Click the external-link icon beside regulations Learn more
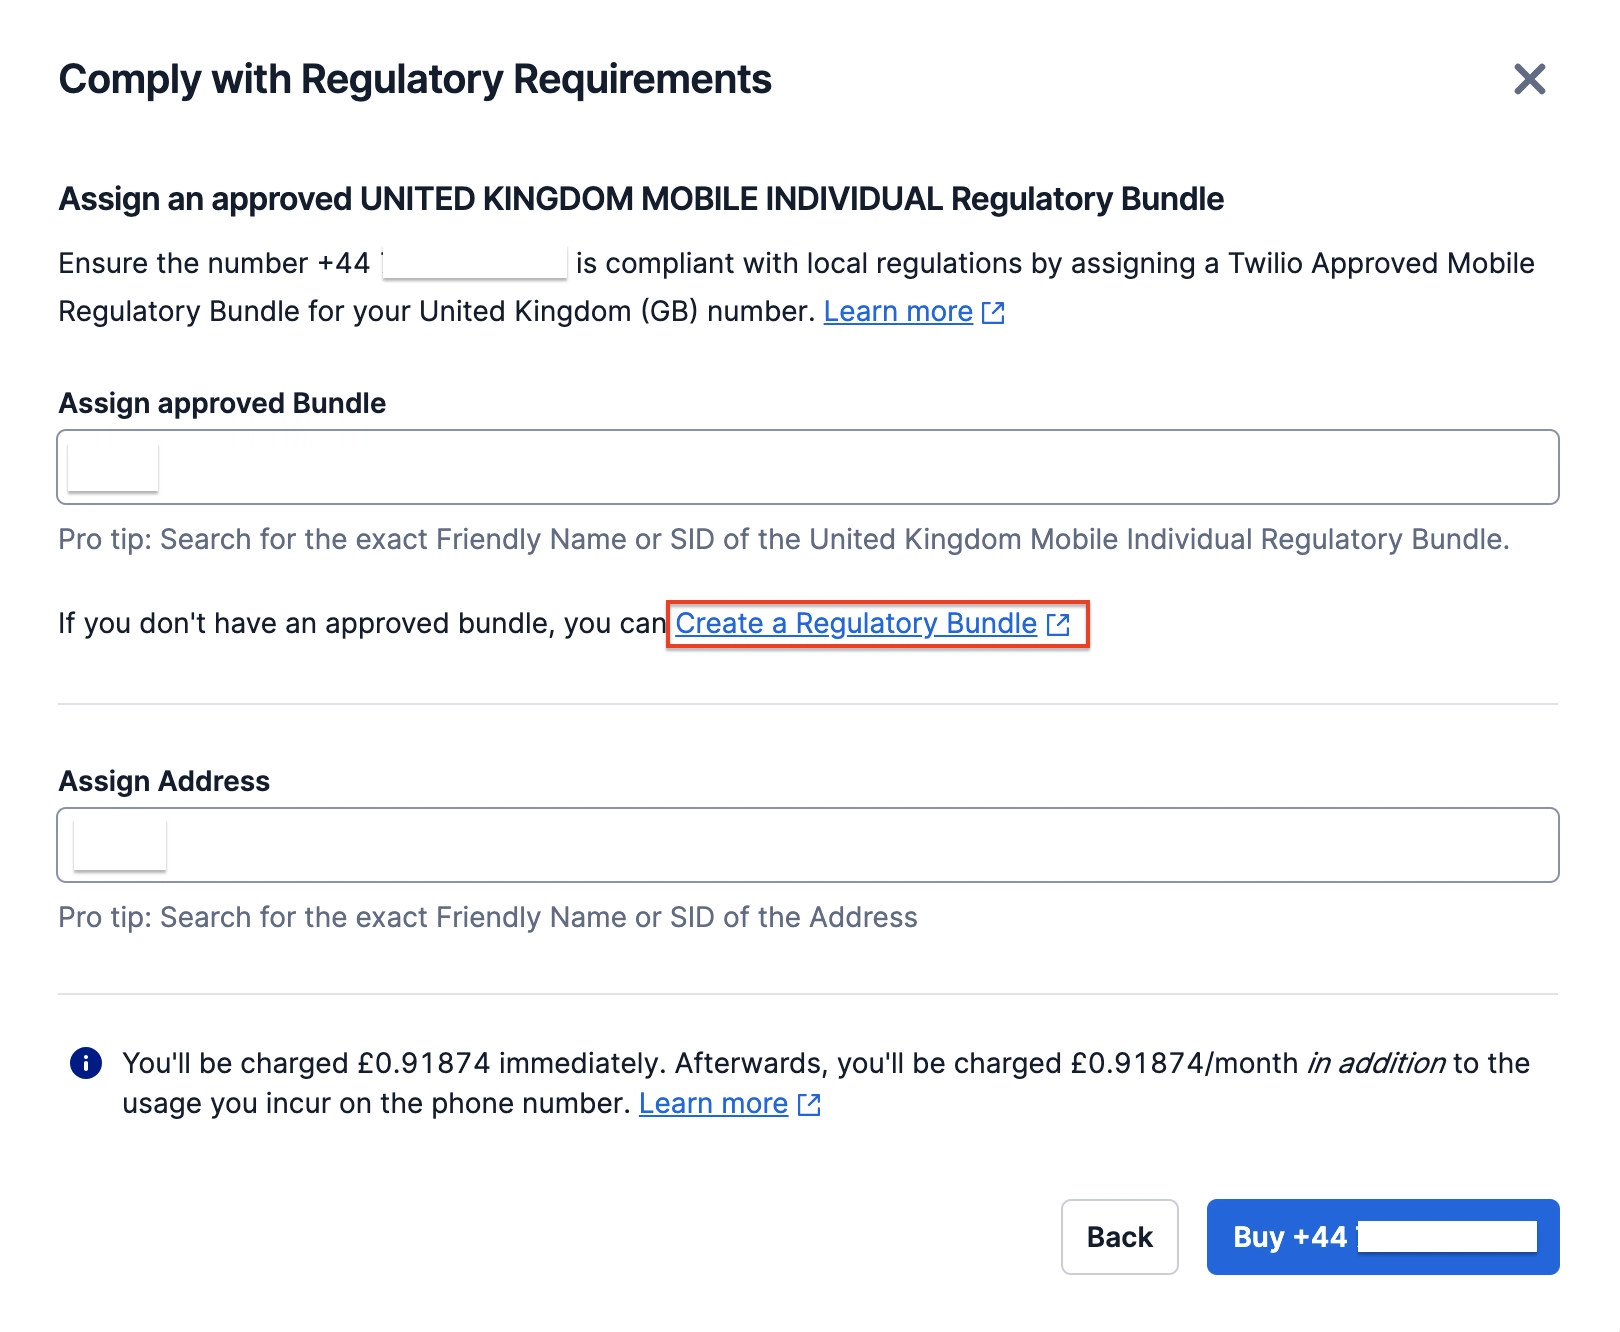This screenshot has width=1620, height=1332. pos(993,313)
